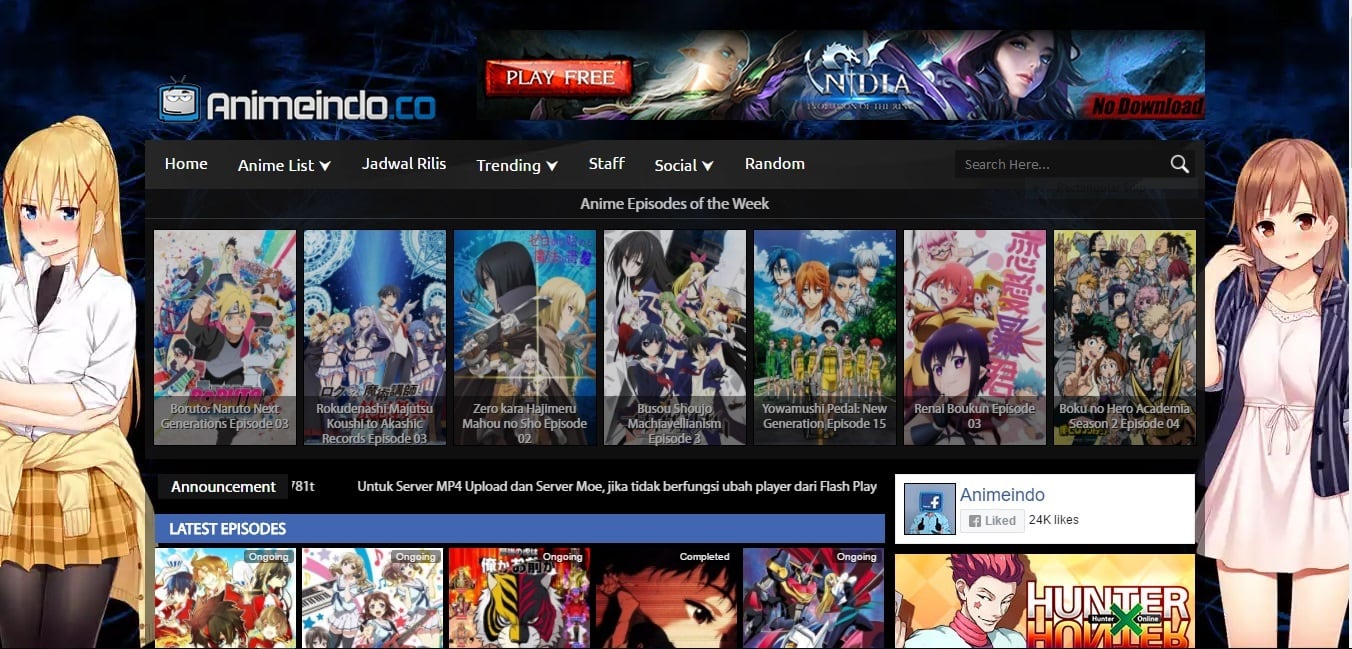Open Renai Boukun Episode 03

click(x=975, y=338)
